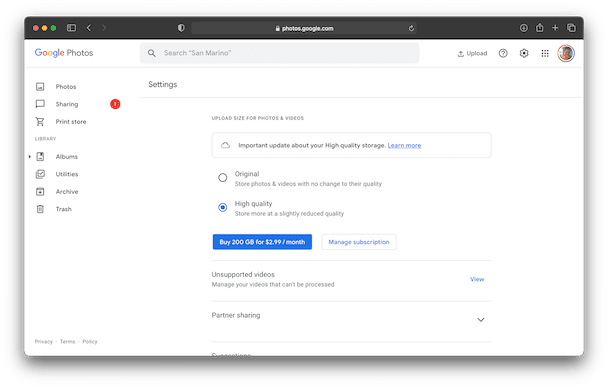Expand the Albums tree arrow
Image resolution: width=608 pixels, height=388 pixels.
(x=29, y=157)
